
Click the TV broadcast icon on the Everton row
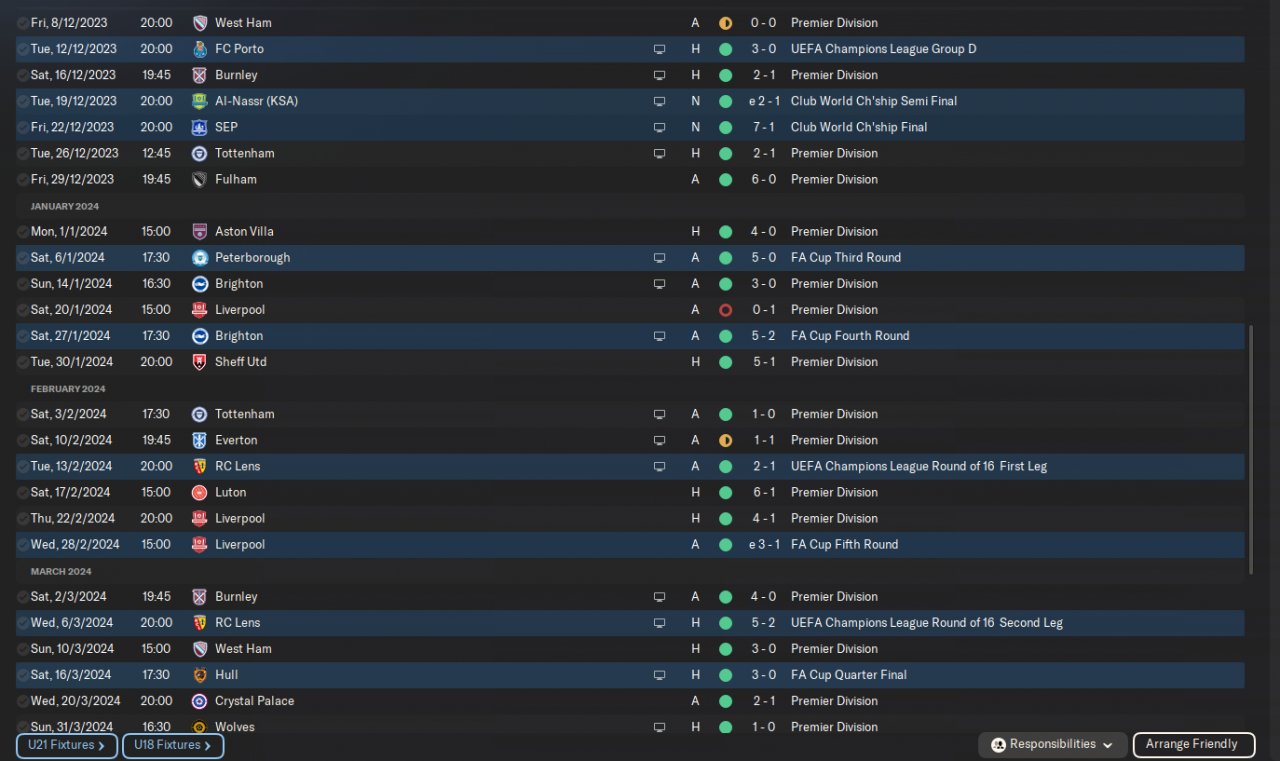coord(659,440)
